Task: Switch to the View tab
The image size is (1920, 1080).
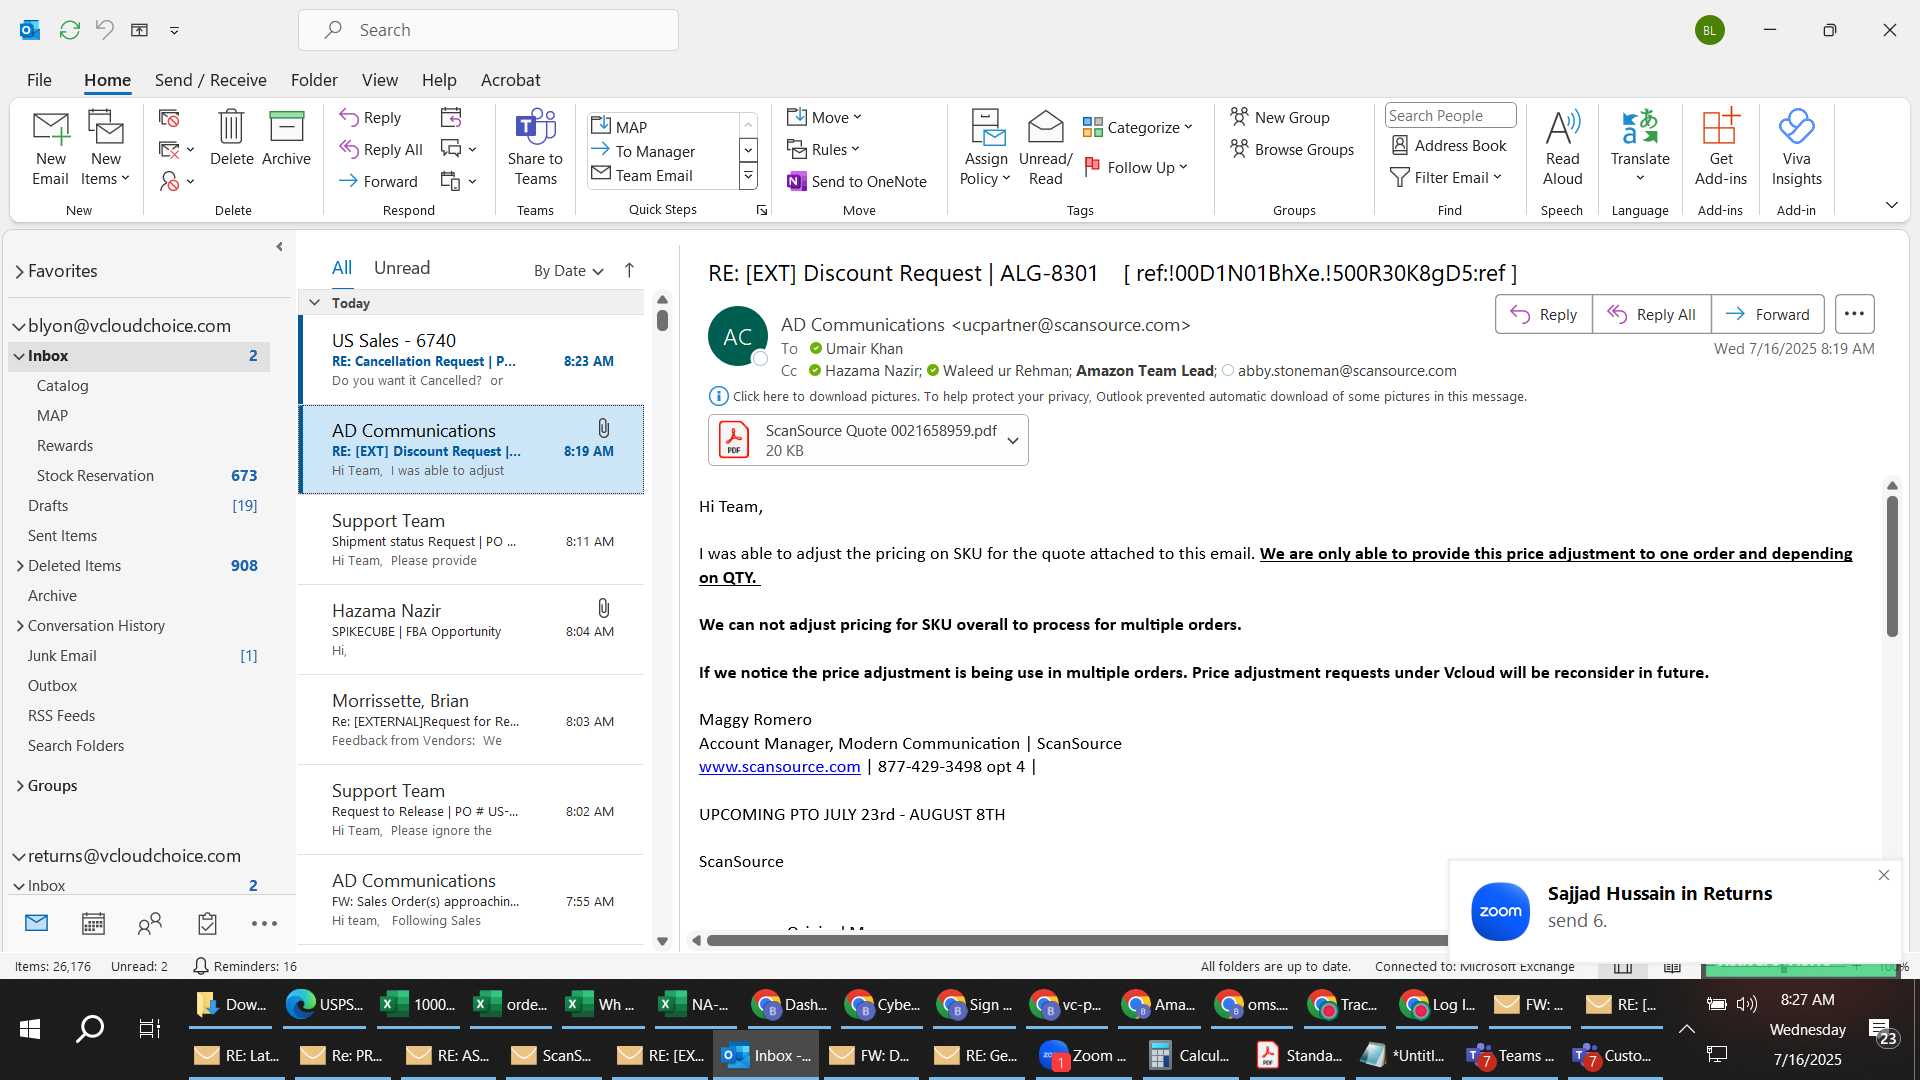Action: [x=379, y=80]
